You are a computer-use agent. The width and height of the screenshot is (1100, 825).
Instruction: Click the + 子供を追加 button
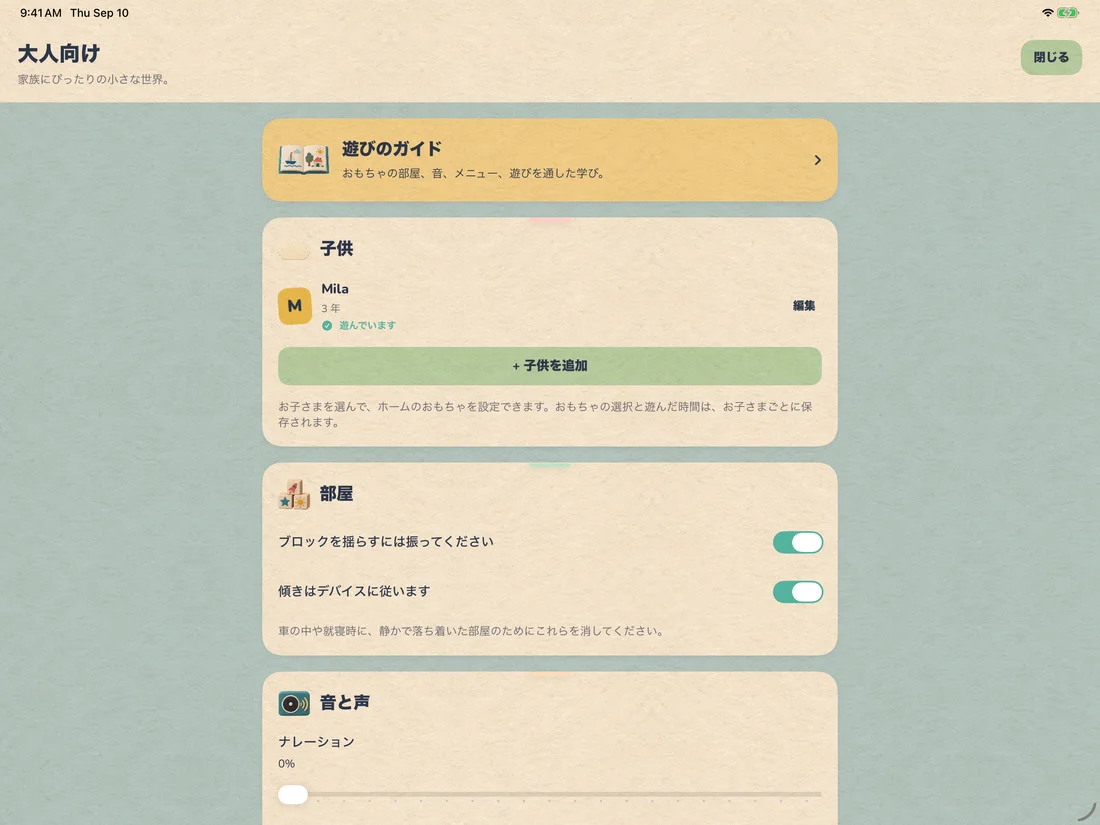[550, 365]
